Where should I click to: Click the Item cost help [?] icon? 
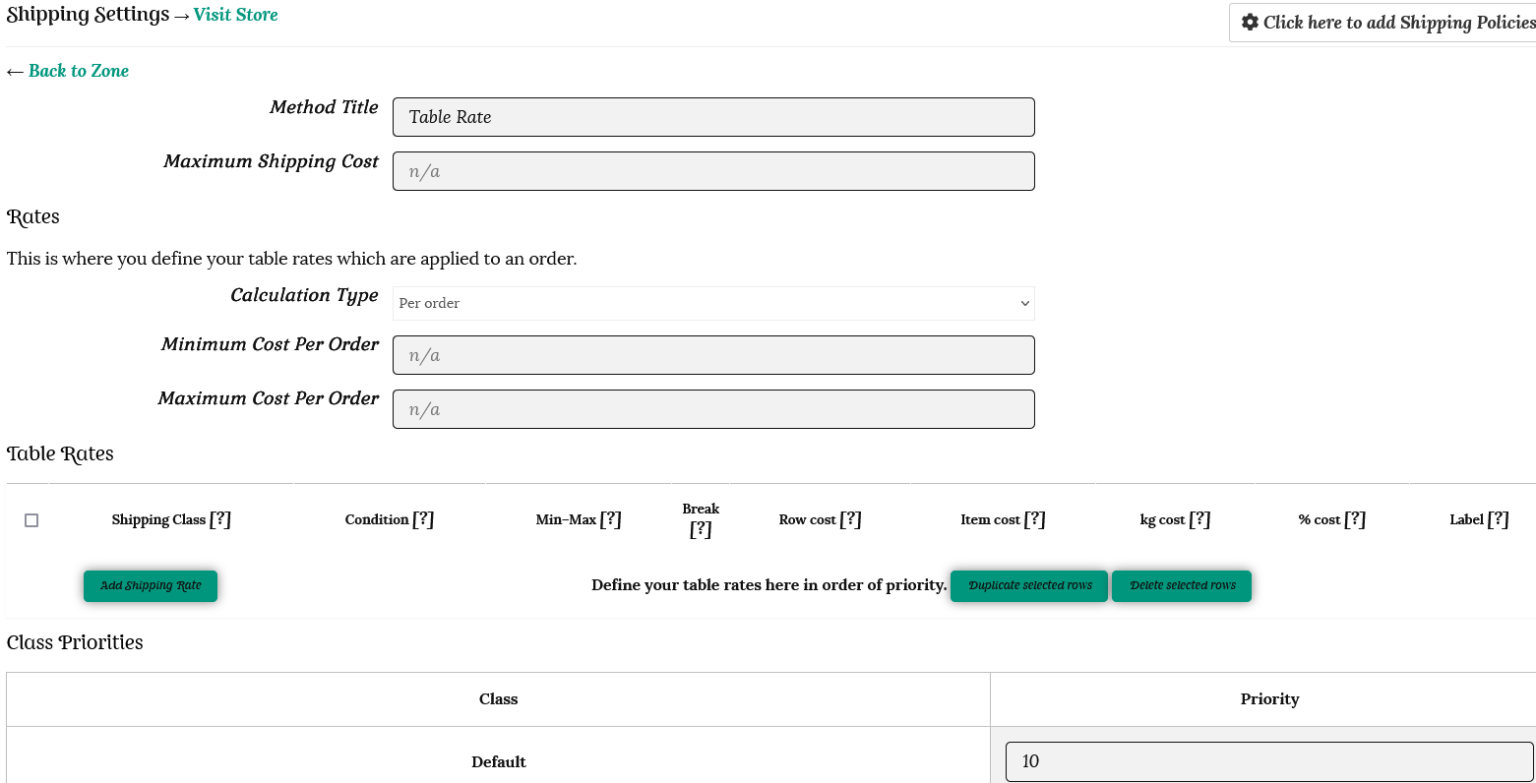click(1035, 519)
